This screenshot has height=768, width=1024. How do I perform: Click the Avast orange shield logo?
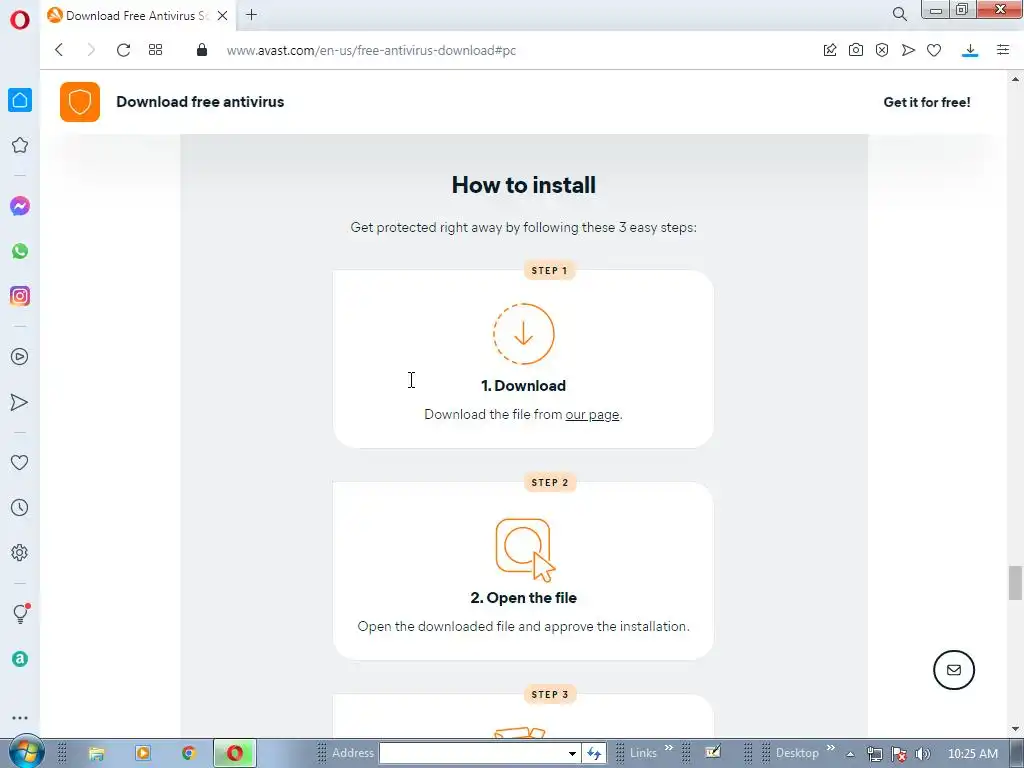[80, 102]
